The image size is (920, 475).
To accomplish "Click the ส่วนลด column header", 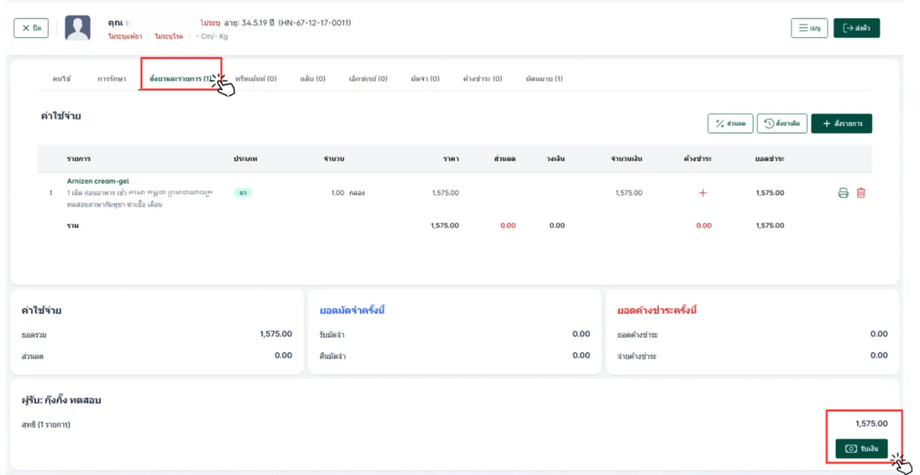I will point(505,159).
